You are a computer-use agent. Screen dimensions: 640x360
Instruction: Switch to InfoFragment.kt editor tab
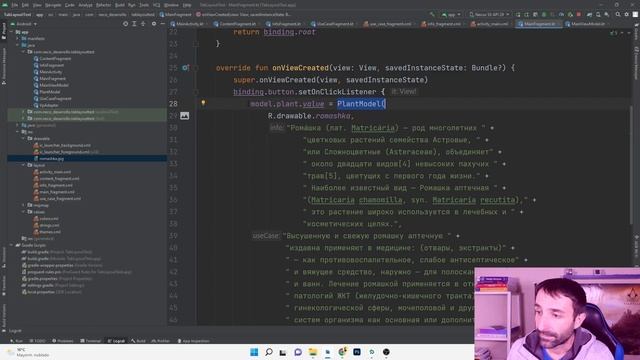[284, 24]
